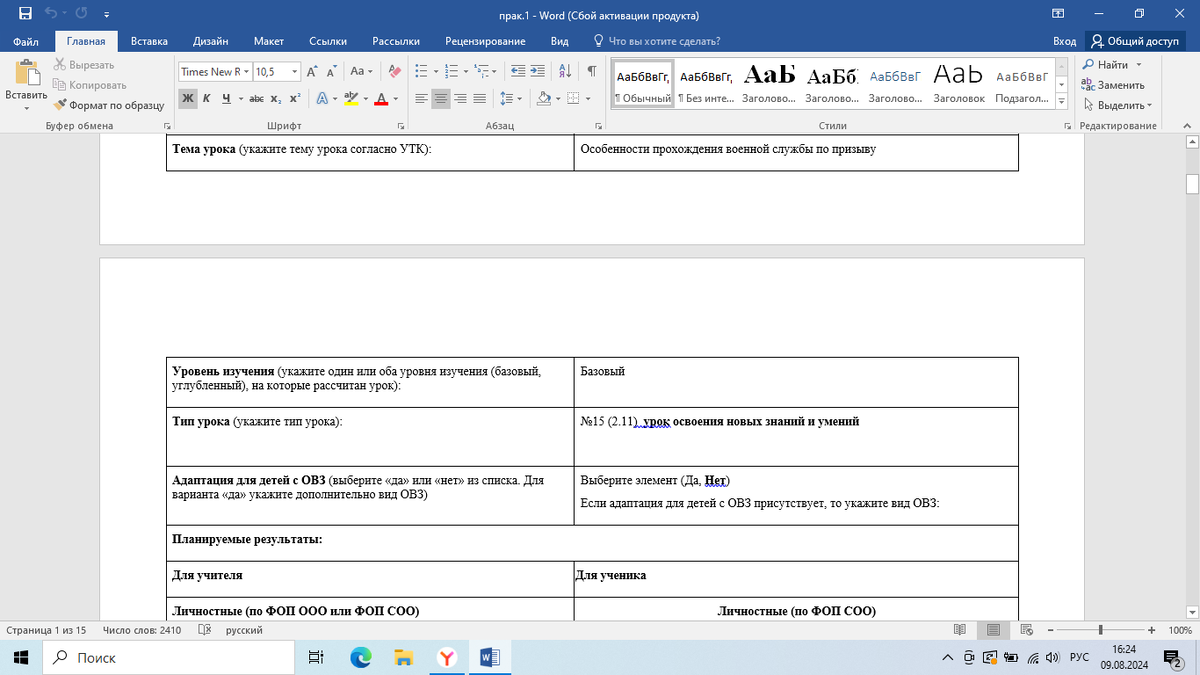
Task: Toggle show paragraph marks (¶)
Action: (592, 72)
